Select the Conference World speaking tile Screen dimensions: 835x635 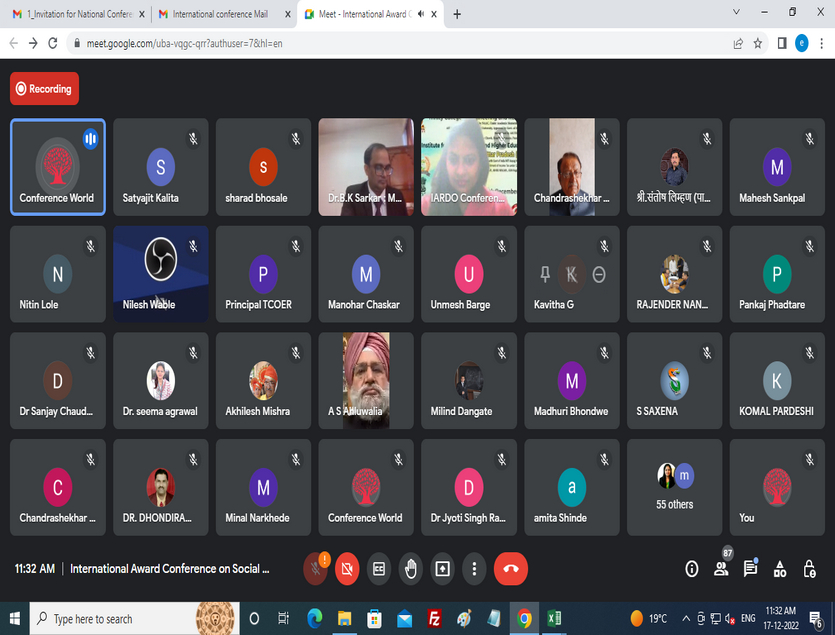click(x=58, y=167)
